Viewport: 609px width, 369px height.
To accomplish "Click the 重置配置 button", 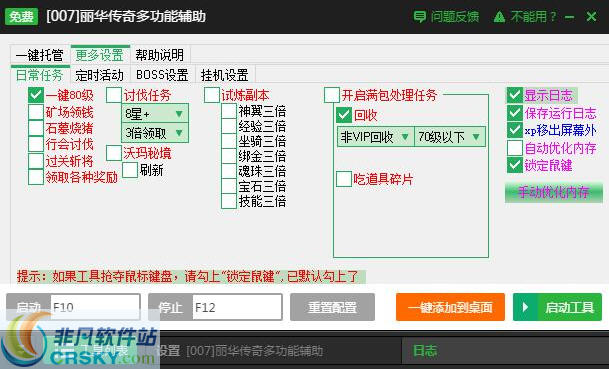I will (x=332, y=307).
